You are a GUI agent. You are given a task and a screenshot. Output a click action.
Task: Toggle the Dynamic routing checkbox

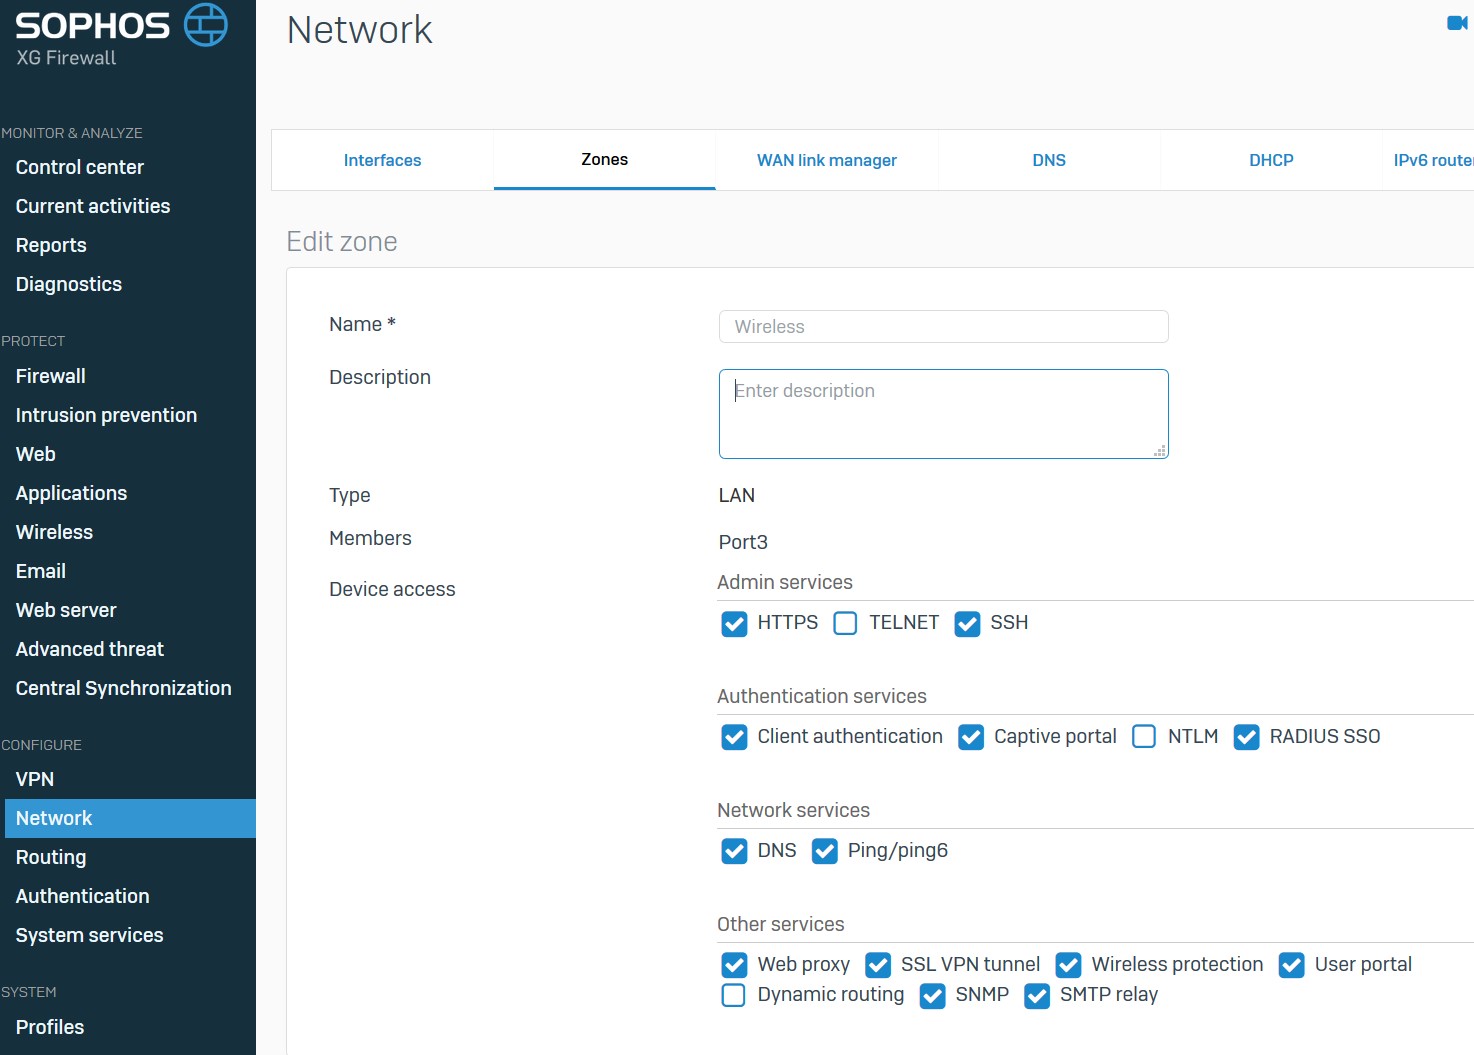[734, 995]
